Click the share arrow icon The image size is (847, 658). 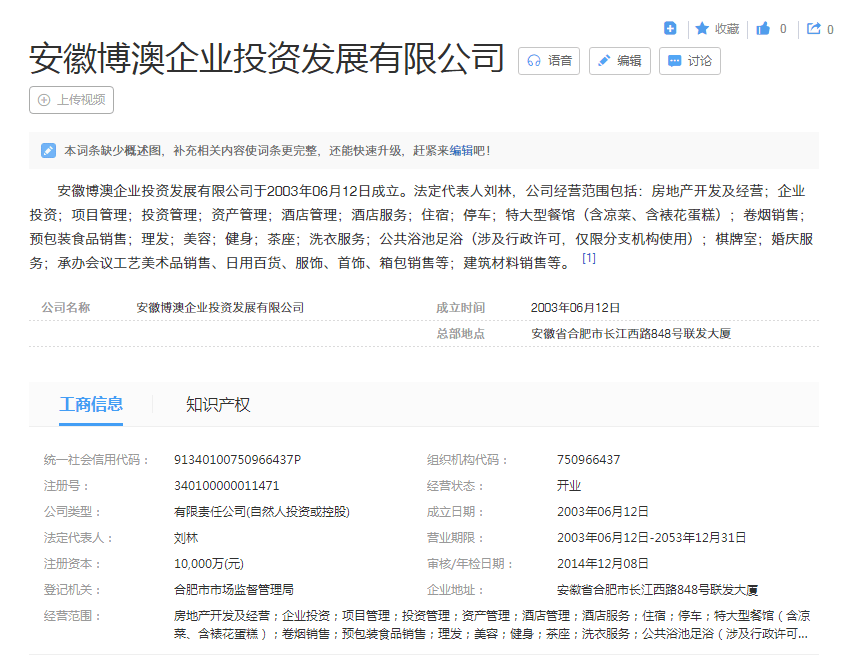(x=813, y=29)
